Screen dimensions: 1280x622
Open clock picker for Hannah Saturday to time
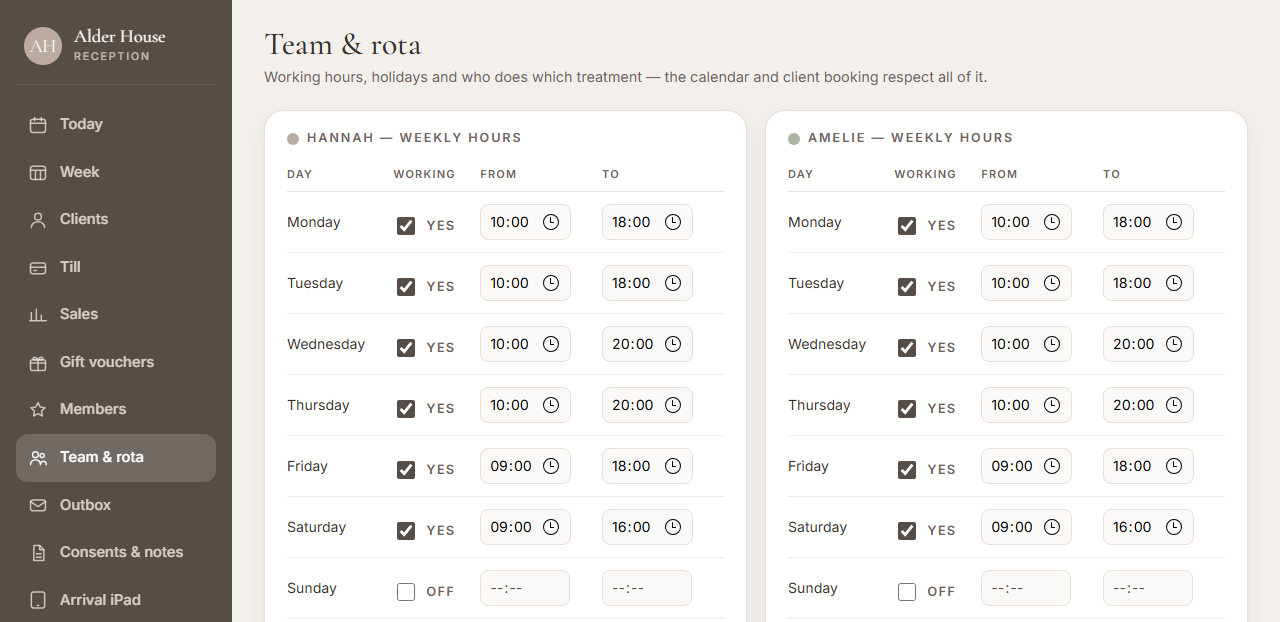click(673, 527)
